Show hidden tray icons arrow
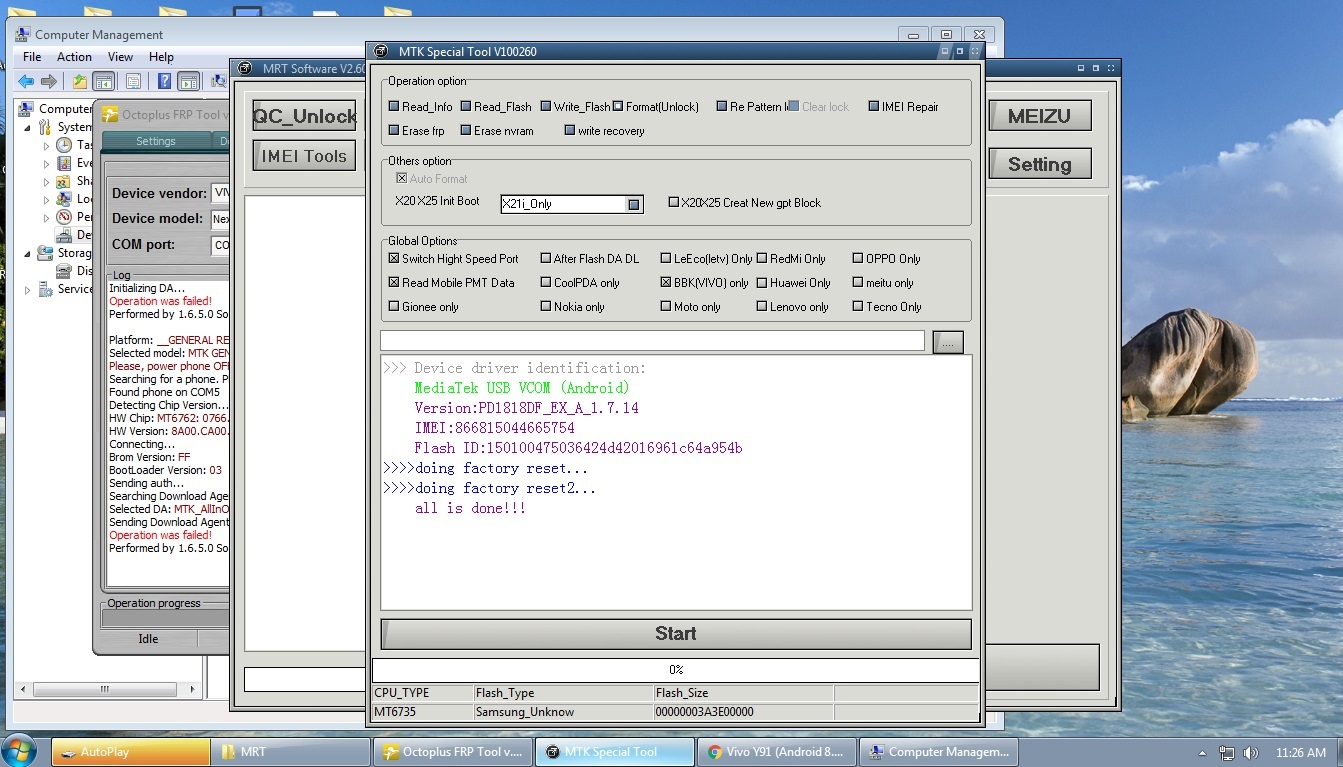The width and height of the screenshot is (1343, 767). click(1202, 753)
